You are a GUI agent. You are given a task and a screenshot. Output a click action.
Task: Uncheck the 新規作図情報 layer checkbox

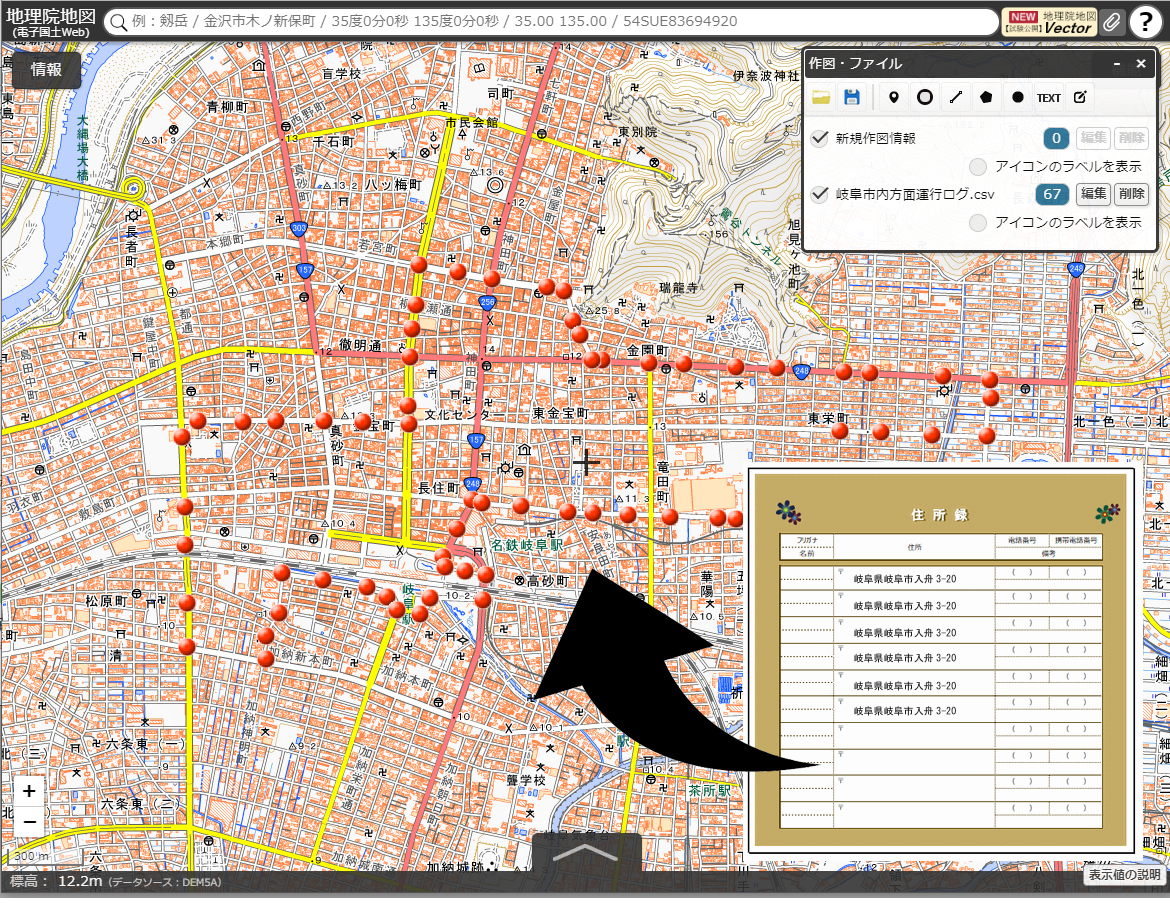click(820, 138)
